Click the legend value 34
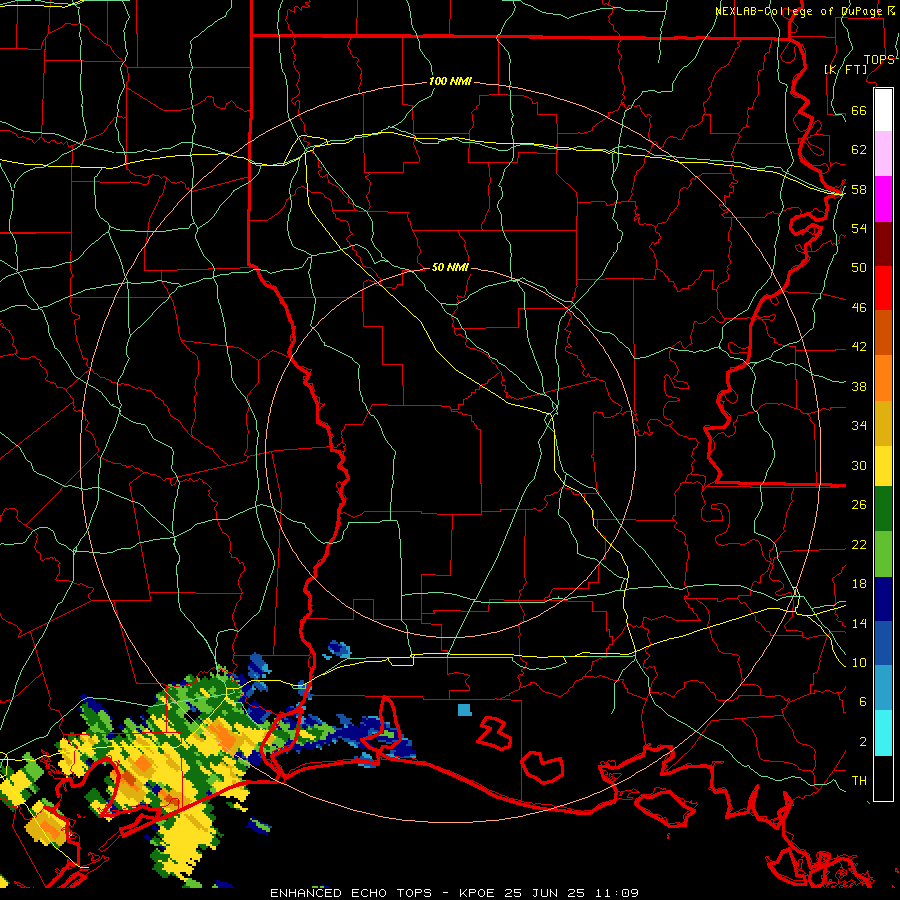 coord(859,426)
